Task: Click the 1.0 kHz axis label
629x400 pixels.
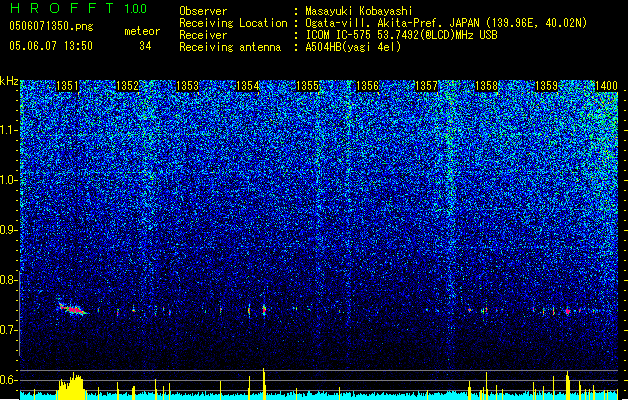Action: click(x=9, y=180)
